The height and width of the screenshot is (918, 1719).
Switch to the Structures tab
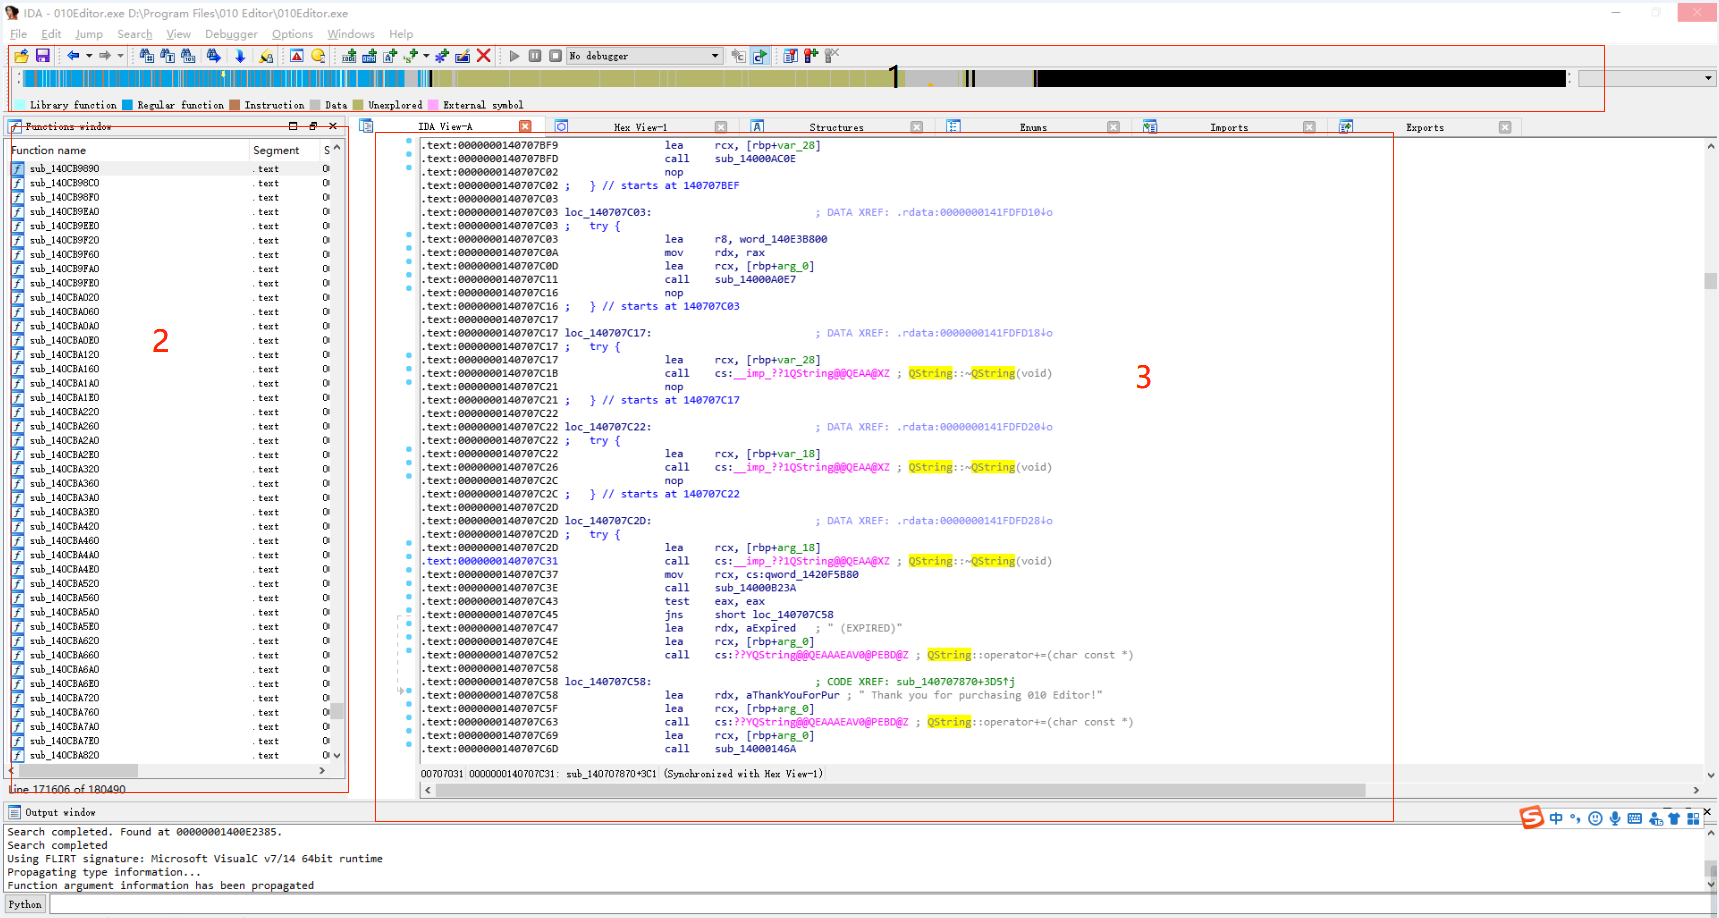[836, 127]
